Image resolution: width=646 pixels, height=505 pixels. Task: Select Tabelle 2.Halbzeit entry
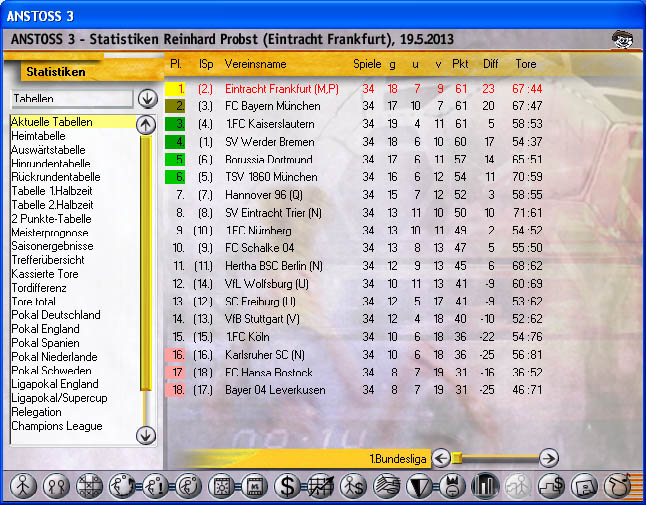52,205
